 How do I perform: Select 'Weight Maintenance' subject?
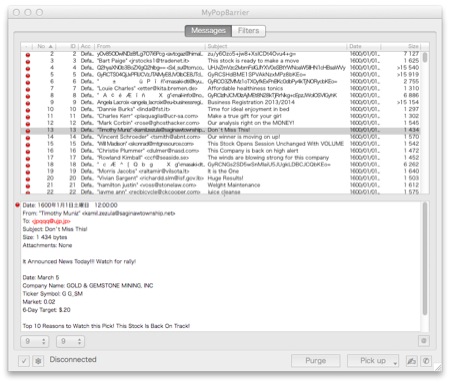234,185
